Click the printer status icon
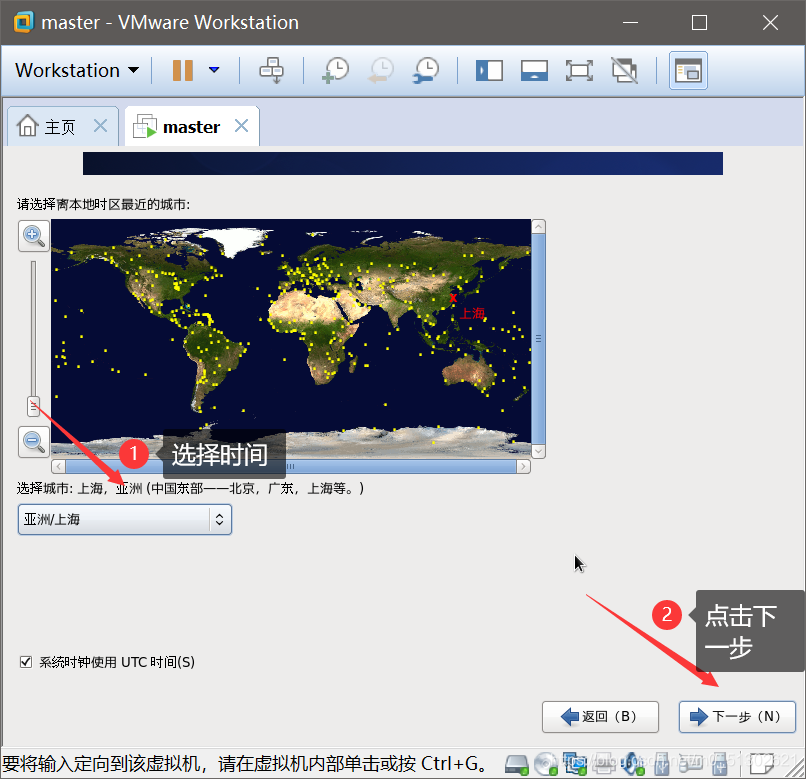The height and width of the screenshot is (779, 806). [604, 764]
